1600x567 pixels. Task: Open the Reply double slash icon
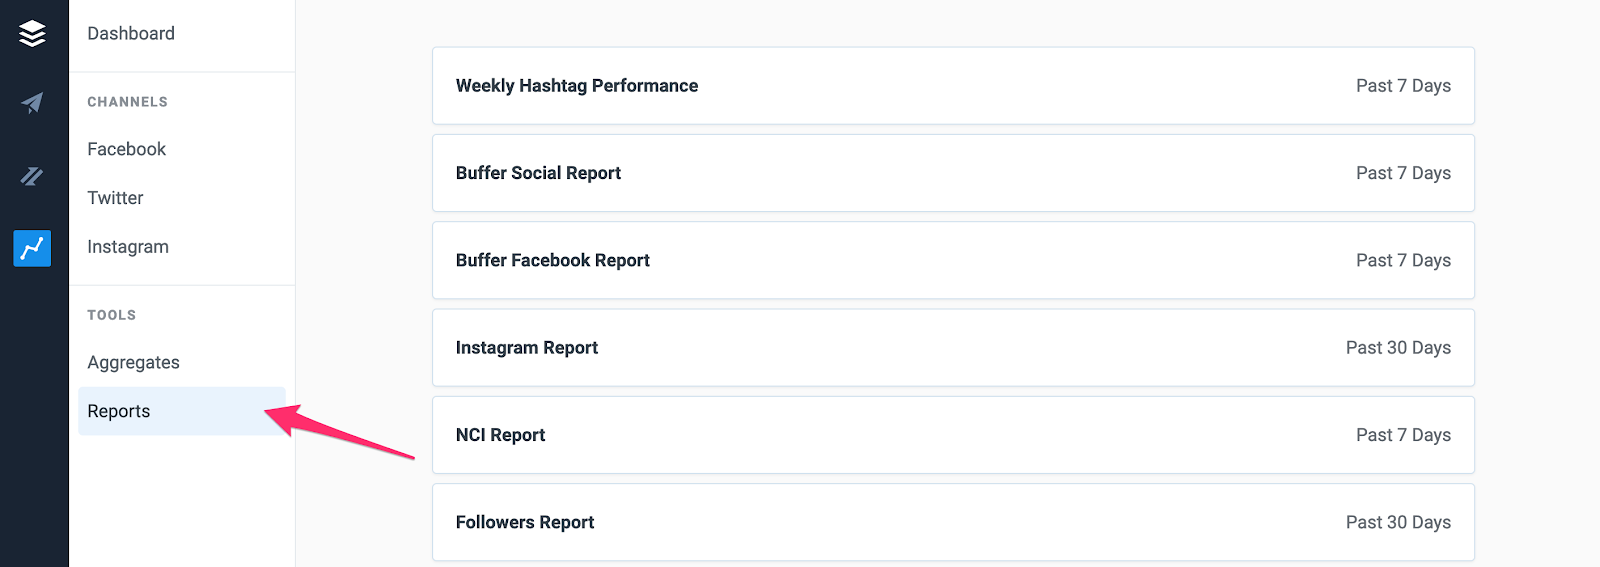[32, 177]
